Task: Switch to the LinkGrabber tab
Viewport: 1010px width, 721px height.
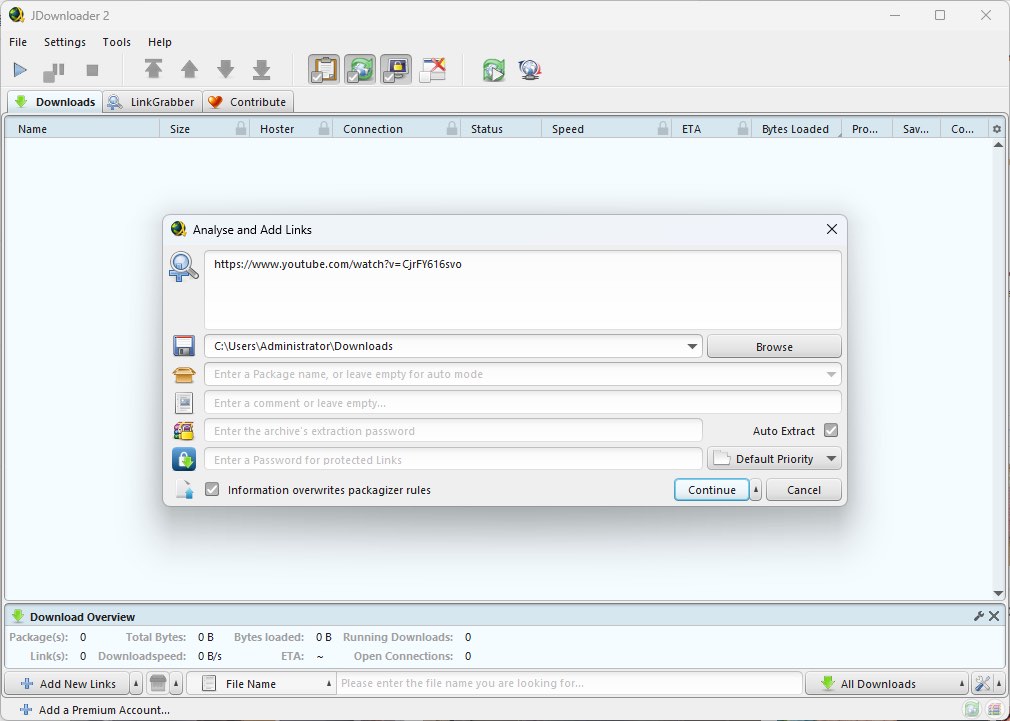Action: [152, 102]
